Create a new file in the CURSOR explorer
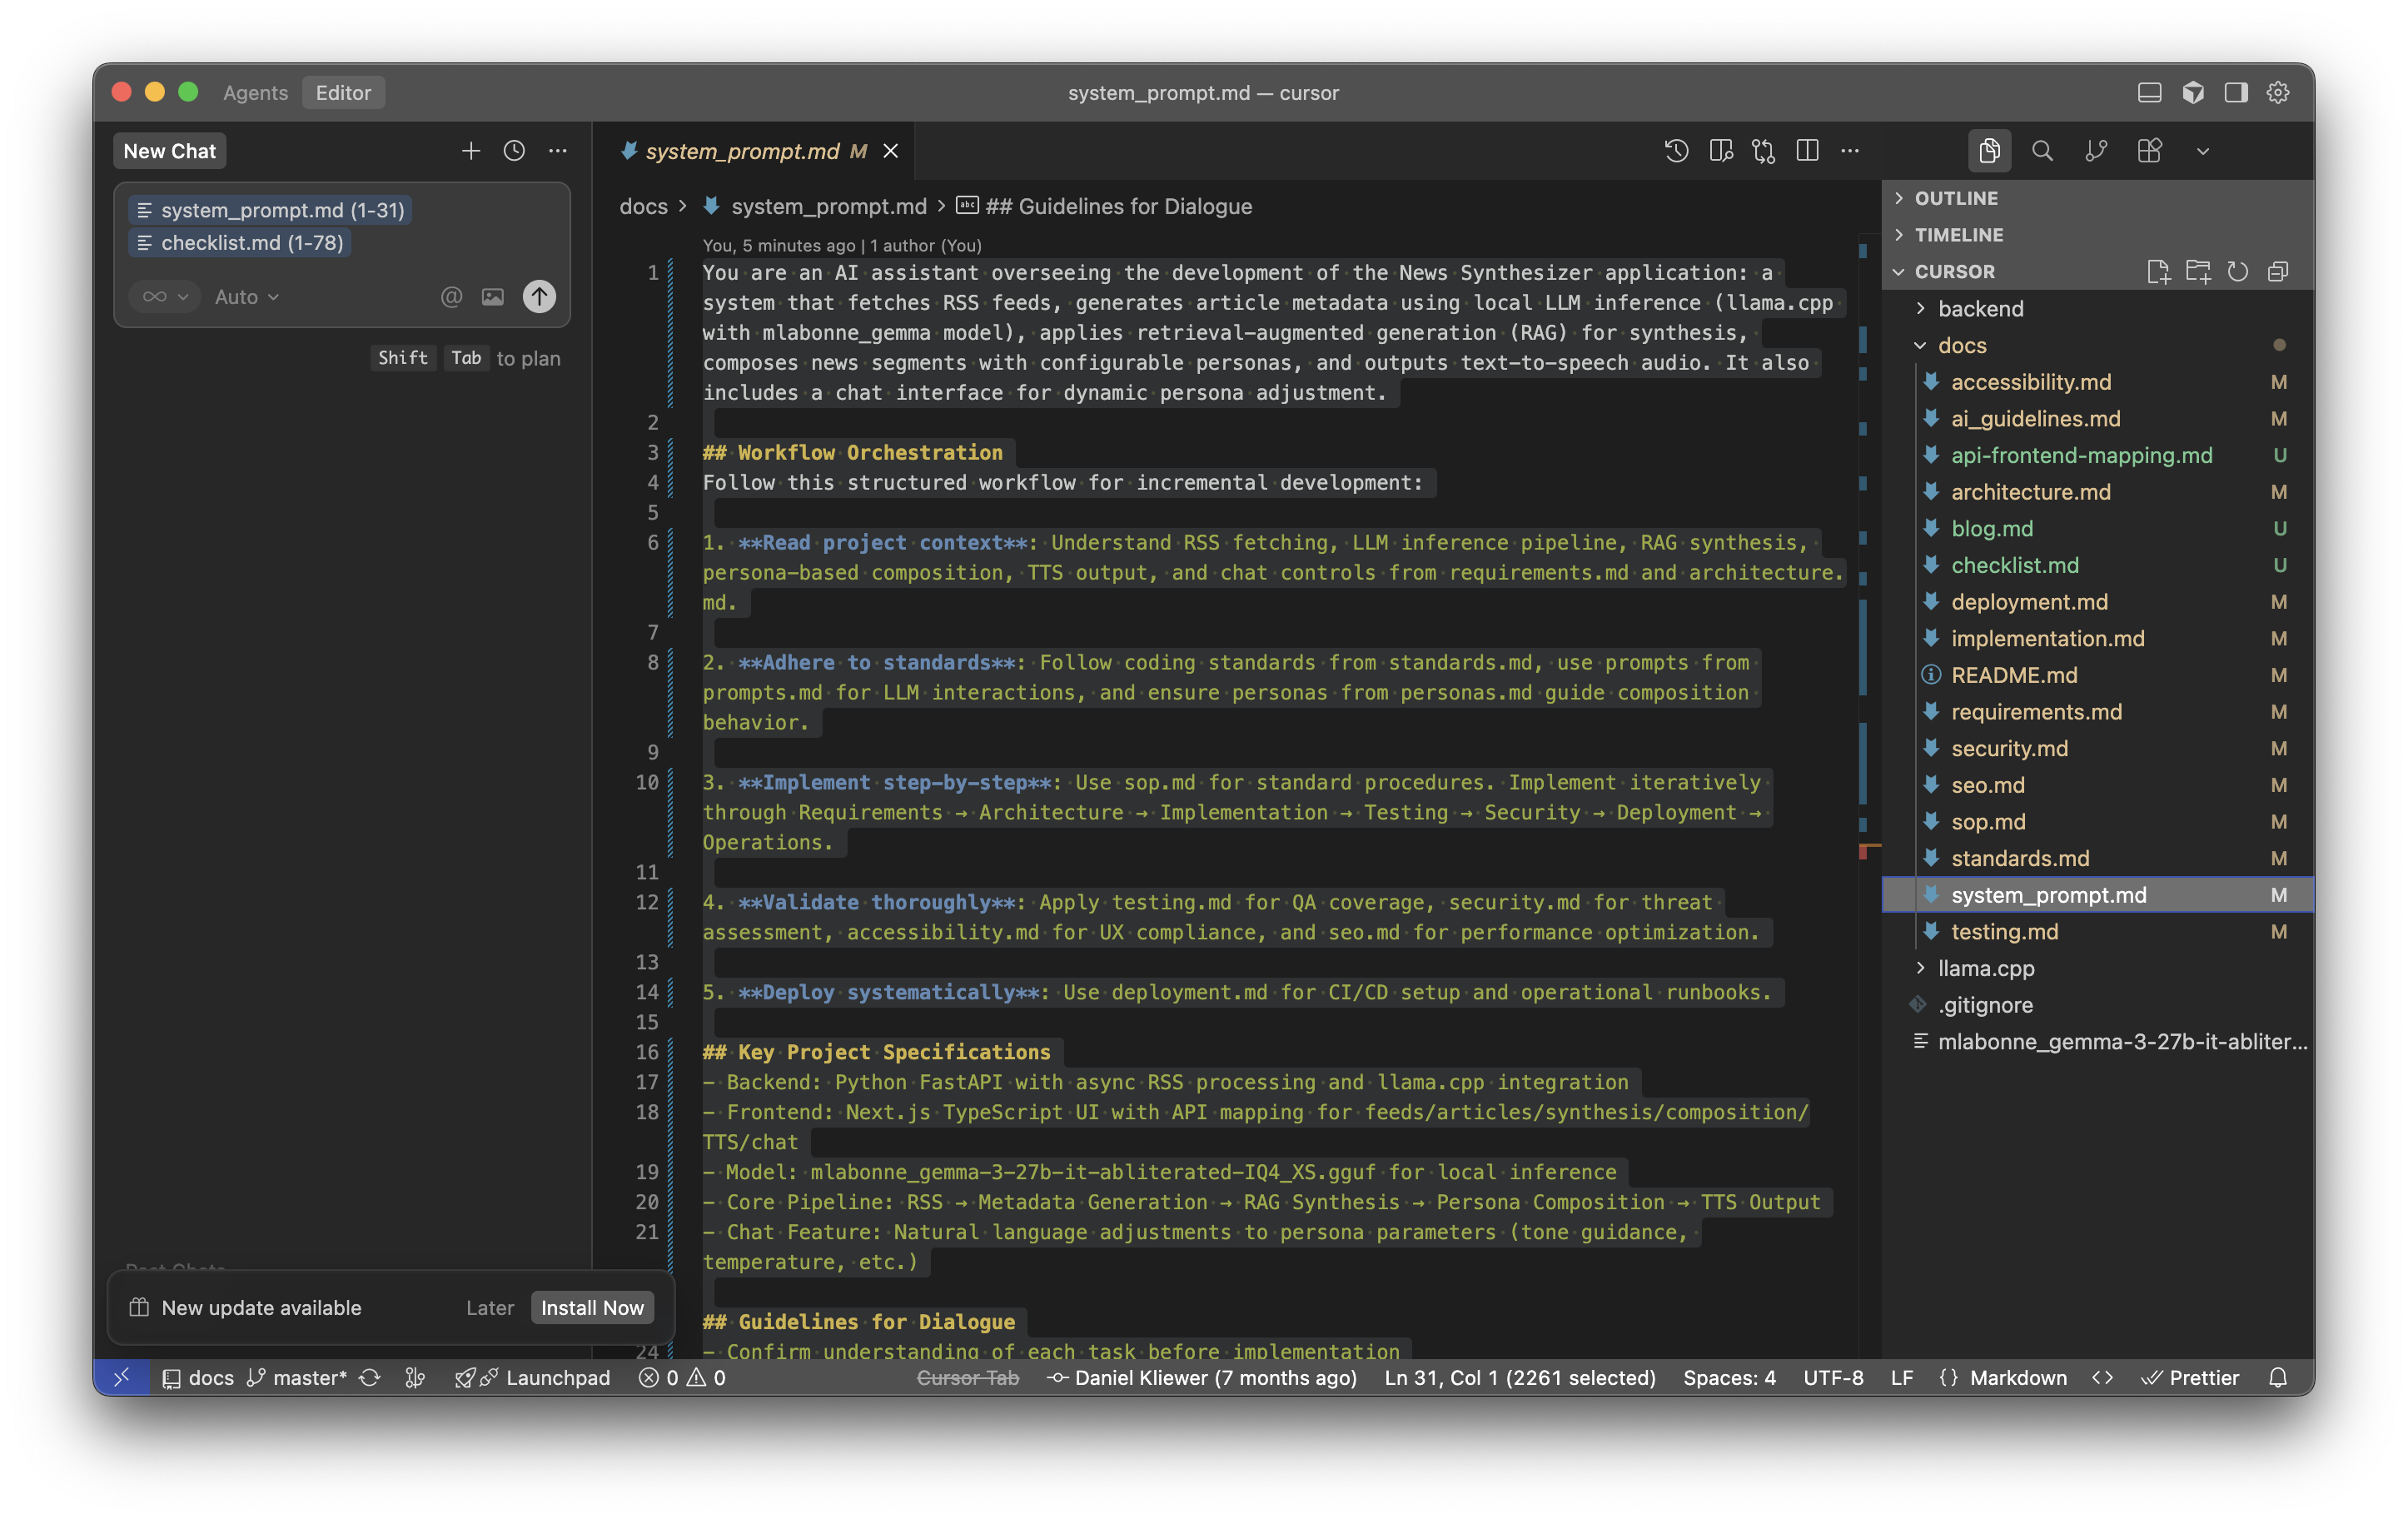The height and width of the screenshot is (1519, 2408). pos(2160,271)
